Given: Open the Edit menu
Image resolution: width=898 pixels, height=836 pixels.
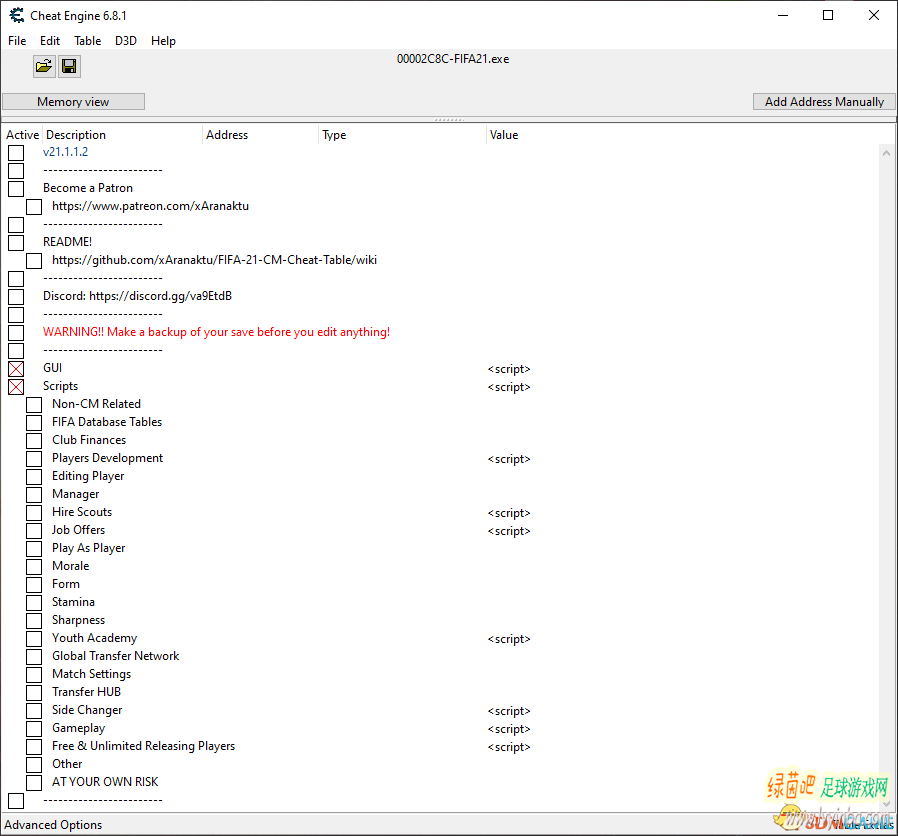Looking at the screenshot, I should click(50, 41).
